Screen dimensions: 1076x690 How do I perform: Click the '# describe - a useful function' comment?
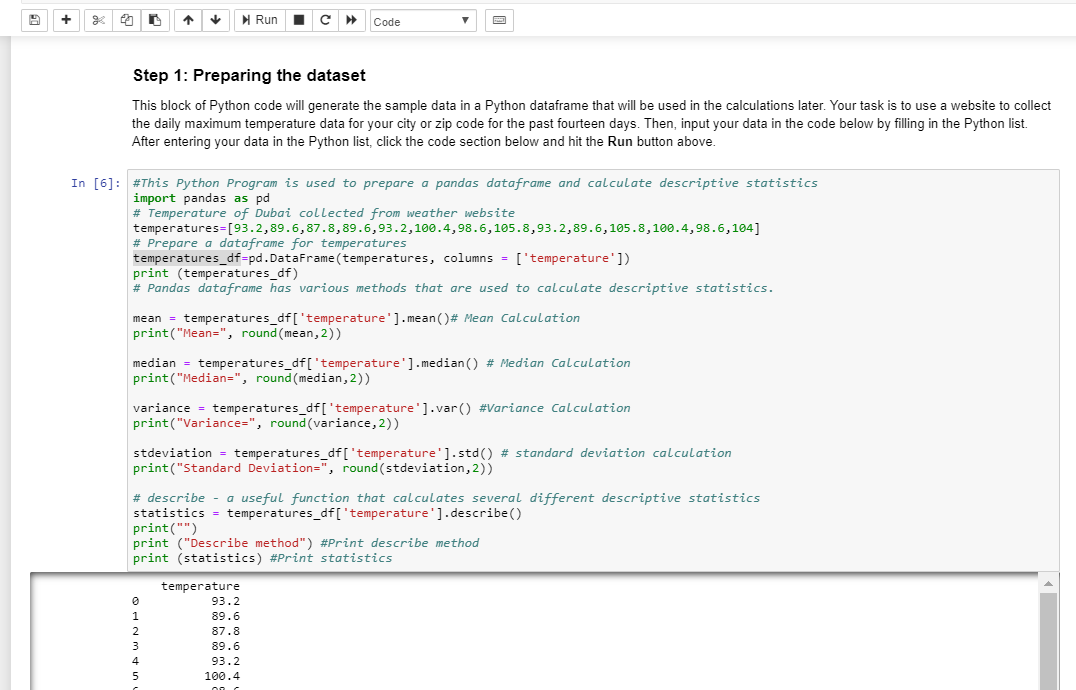447,498
